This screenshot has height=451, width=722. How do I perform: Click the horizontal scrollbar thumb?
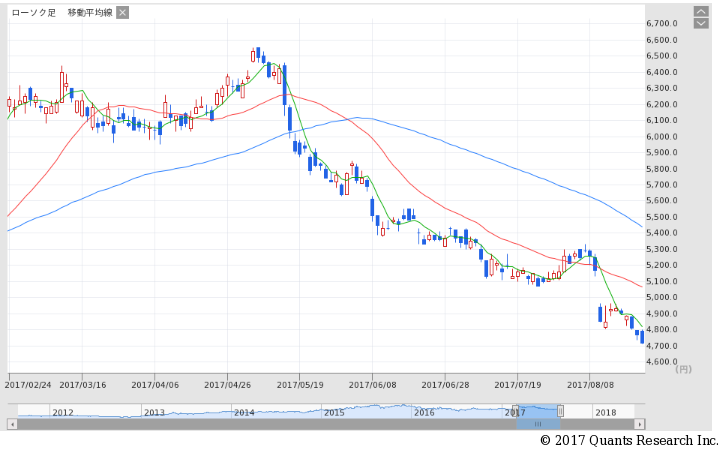point(538,424)
